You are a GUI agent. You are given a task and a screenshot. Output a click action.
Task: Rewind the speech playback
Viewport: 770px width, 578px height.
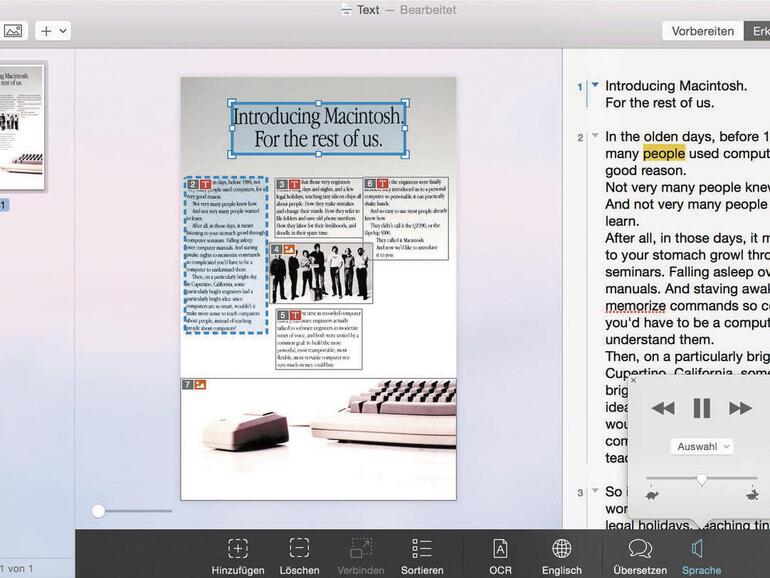[x=662, y=408]
